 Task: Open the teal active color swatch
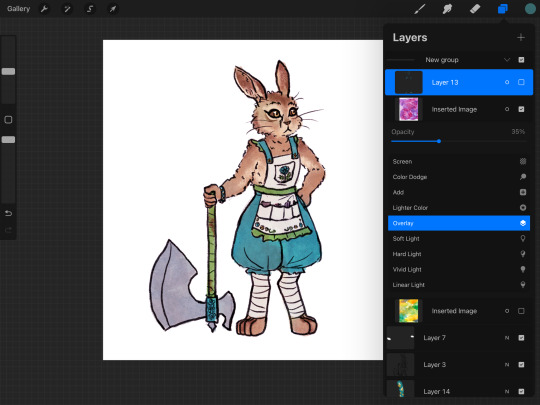530,9
